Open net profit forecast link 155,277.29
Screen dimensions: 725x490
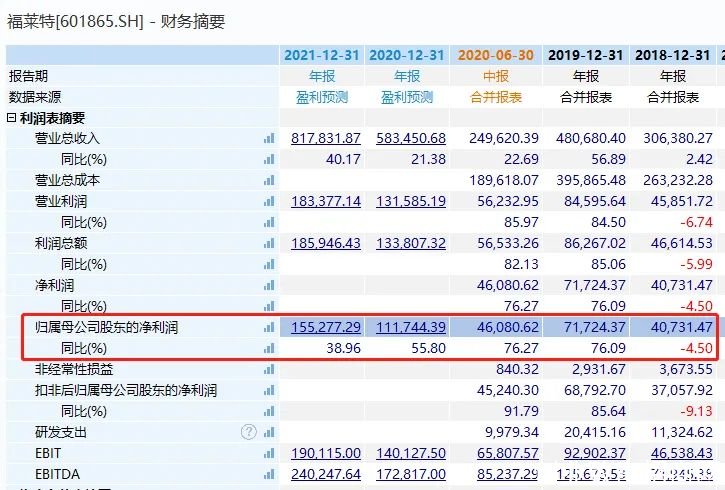point(326,327)
